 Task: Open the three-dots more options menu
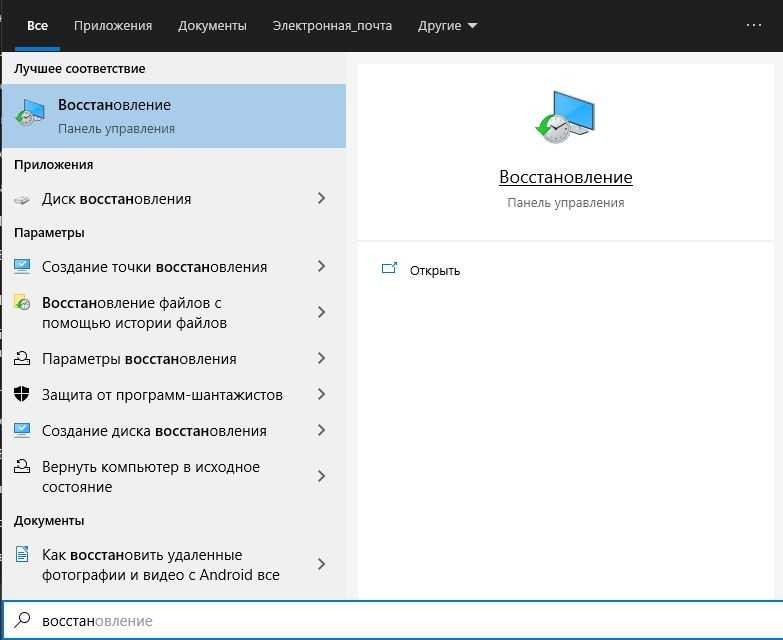[x=754, y=25]
